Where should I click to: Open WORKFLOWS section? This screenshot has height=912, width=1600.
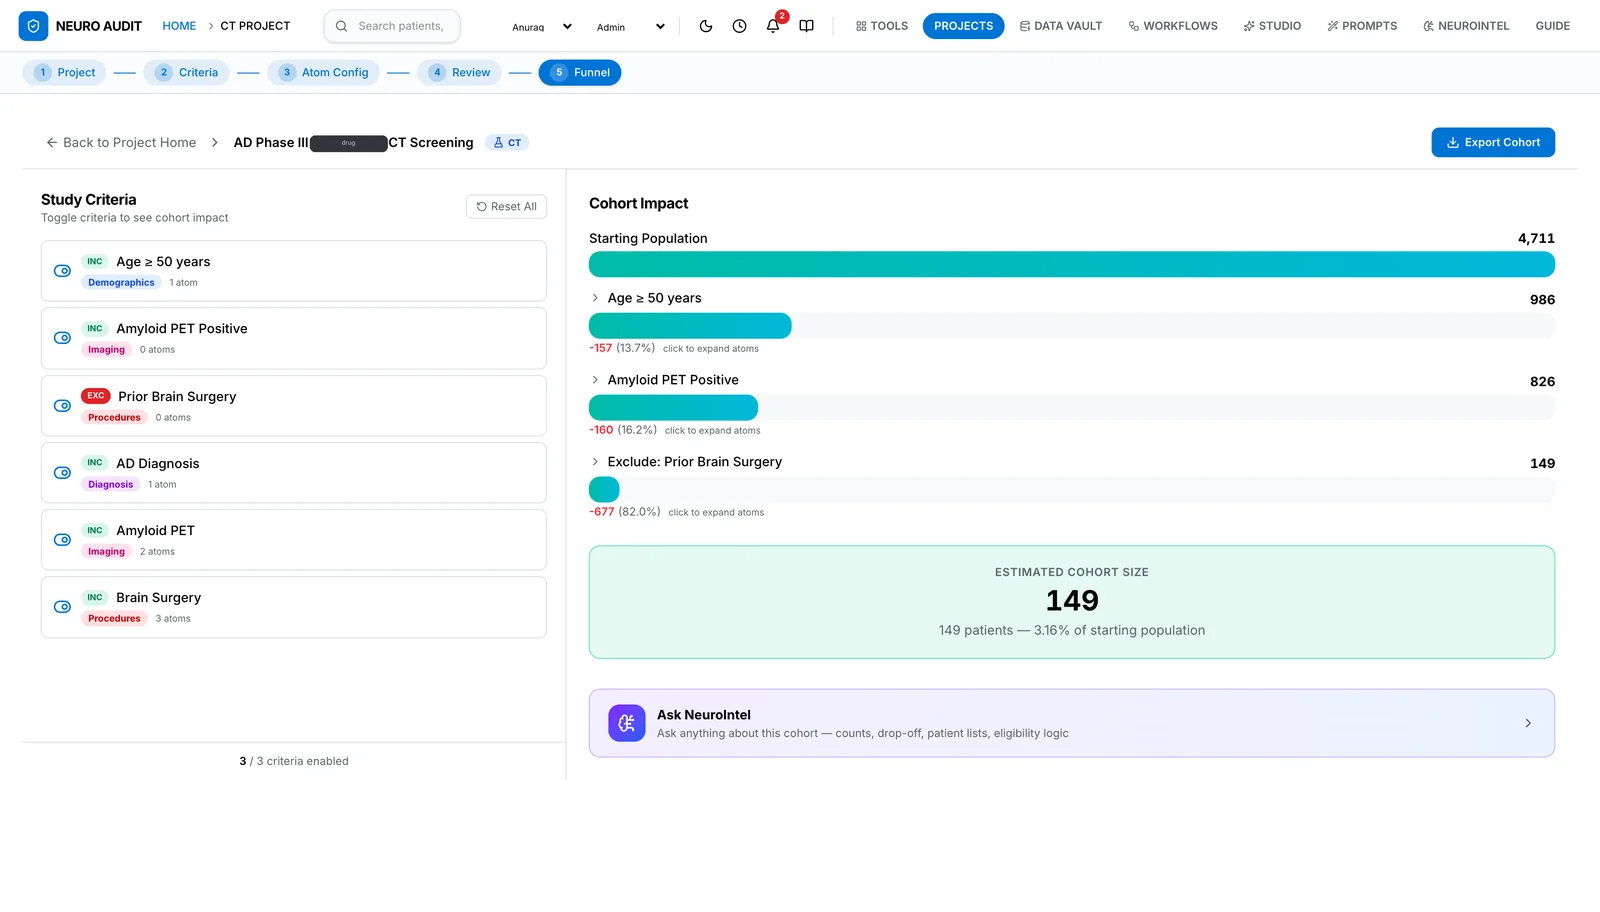coord(1173,26)
